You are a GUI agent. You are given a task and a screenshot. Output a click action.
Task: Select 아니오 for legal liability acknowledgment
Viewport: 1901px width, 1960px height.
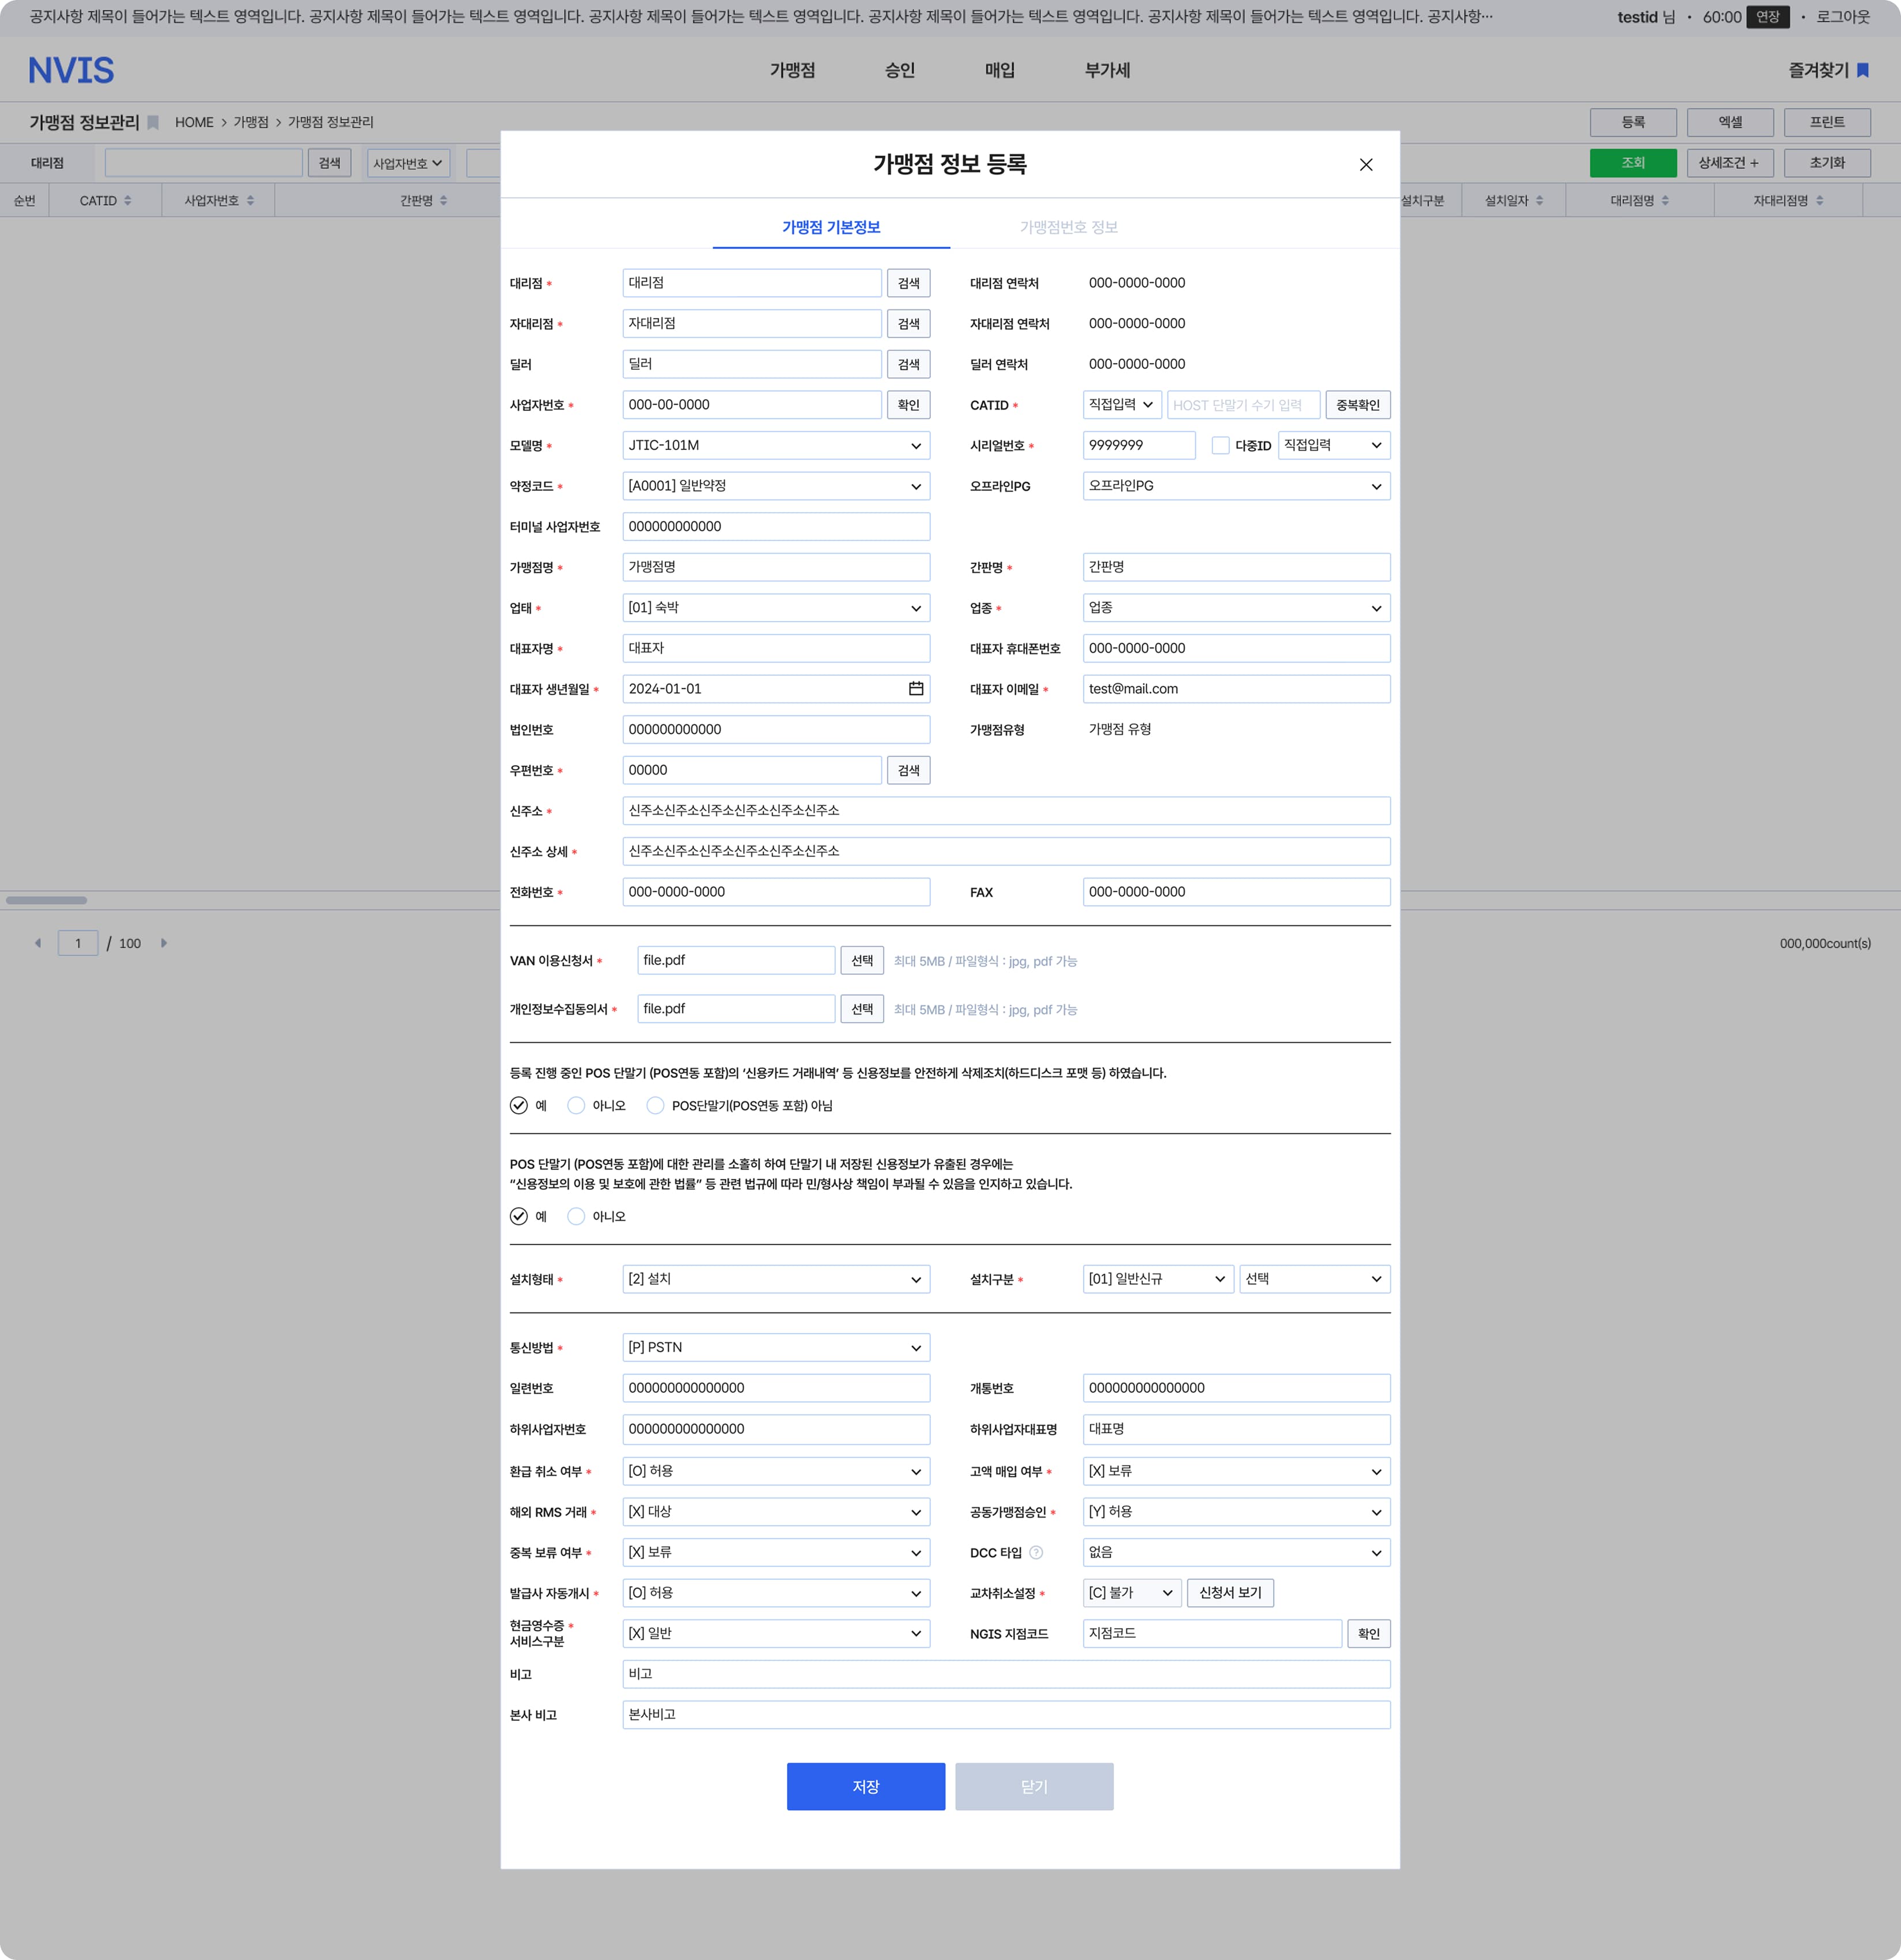(576, 1217)
